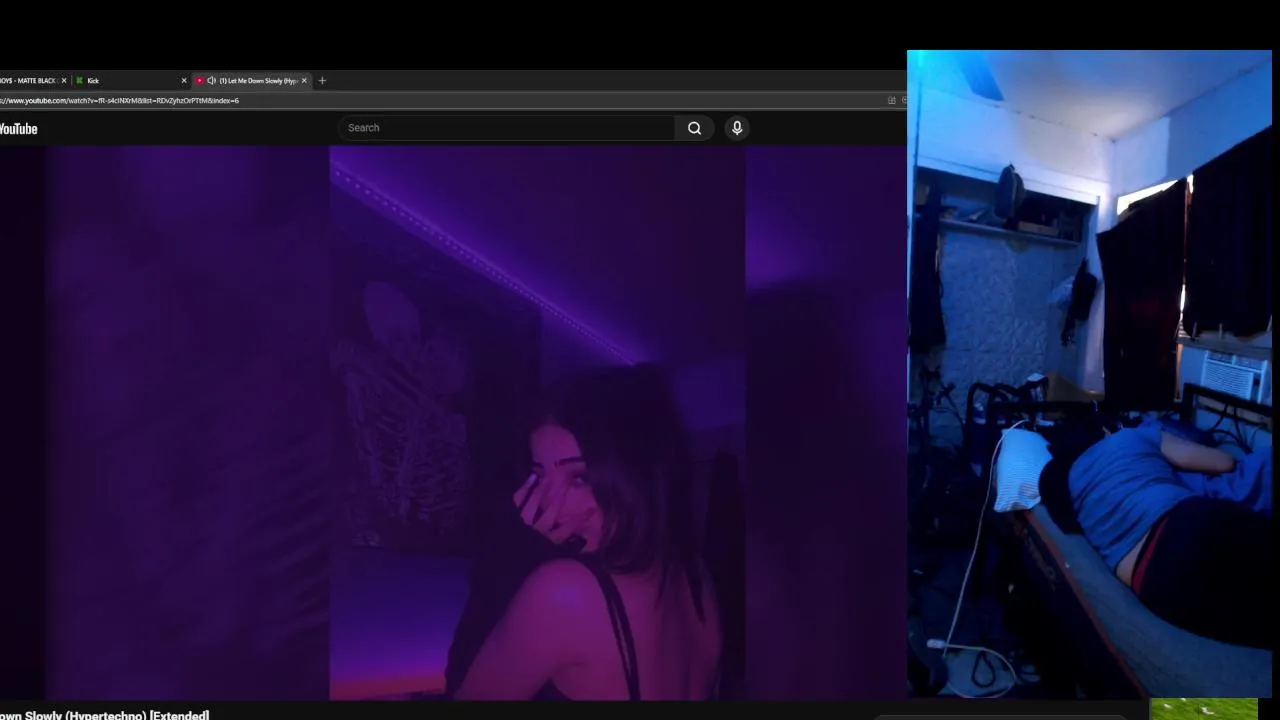The image size is (1280, 720).
Task: Click the Kick favicon on its tab
Action: pos(80,80)
